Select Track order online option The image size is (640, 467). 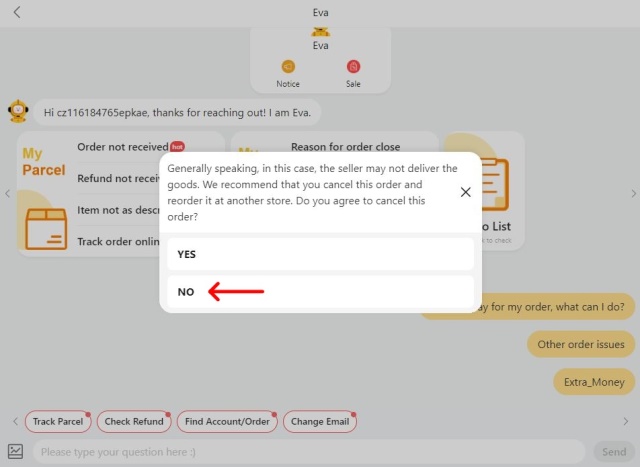(118, 241)
